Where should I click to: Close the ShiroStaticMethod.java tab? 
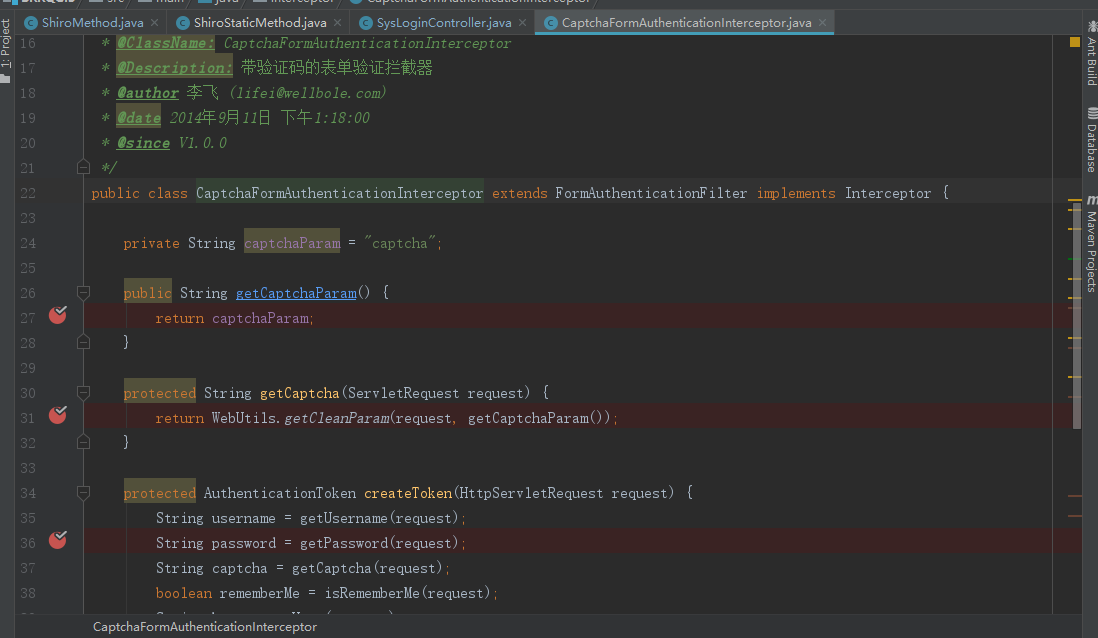point(338,22)
